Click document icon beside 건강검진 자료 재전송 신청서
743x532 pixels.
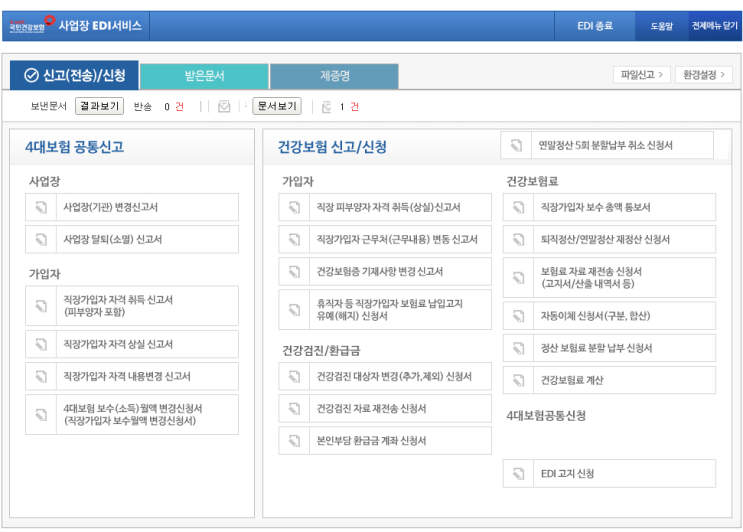[294, 408]
